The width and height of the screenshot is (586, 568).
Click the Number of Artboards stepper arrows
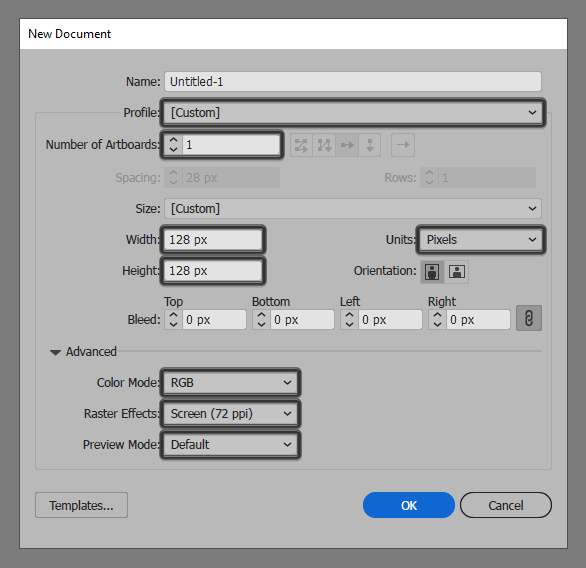173,145
